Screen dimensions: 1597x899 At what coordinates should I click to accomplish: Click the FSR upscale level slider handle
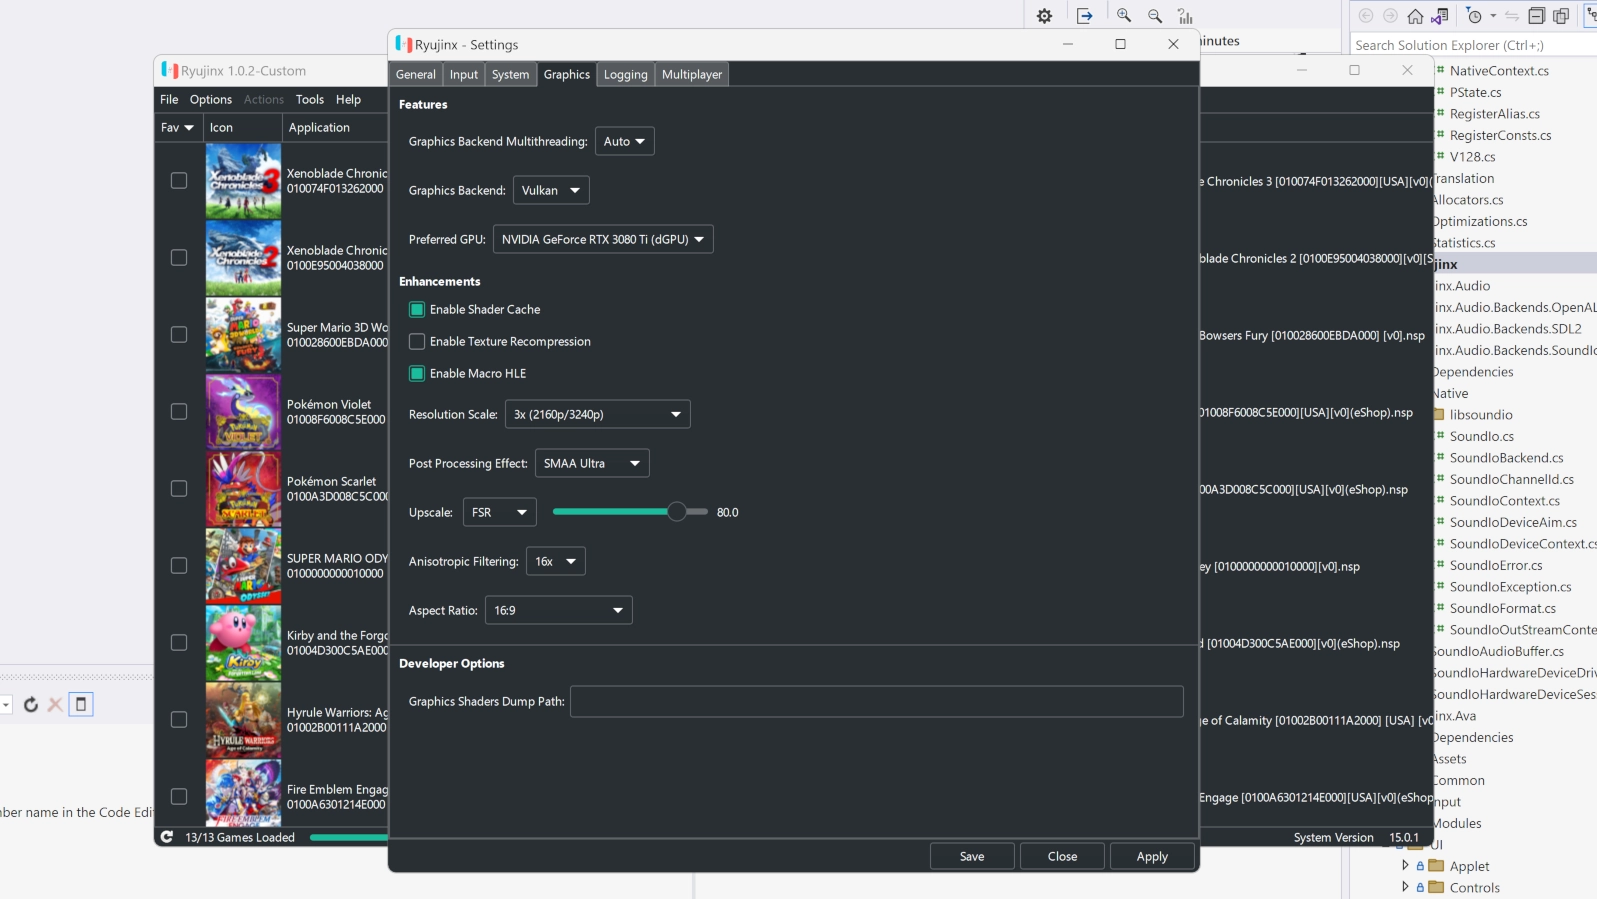click(x=677, y=512)
